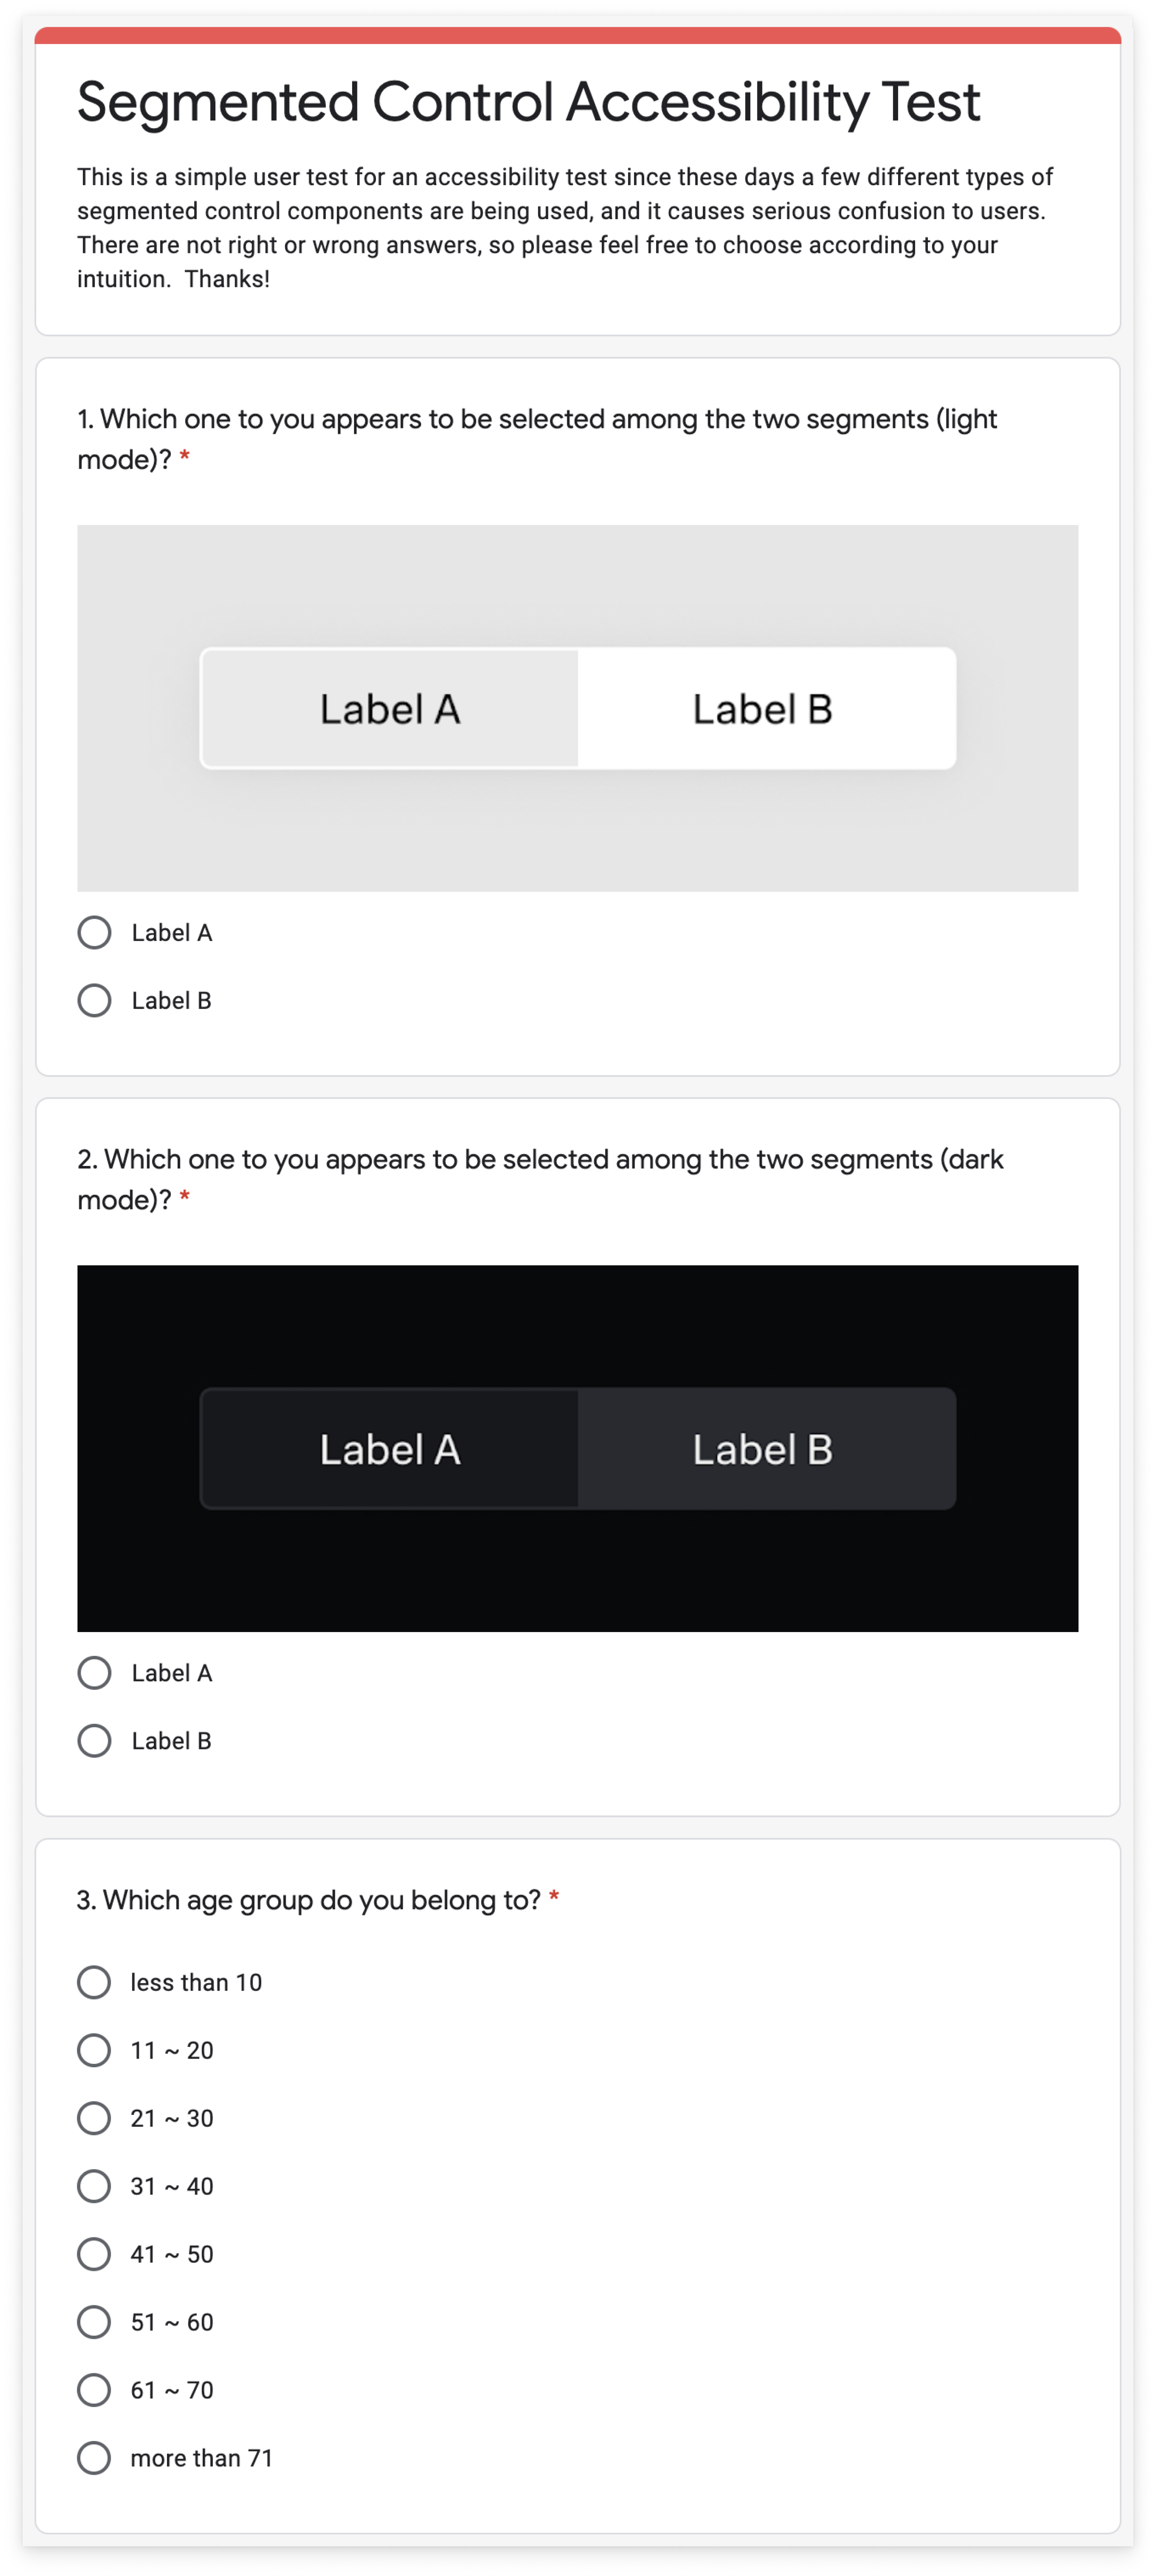The width and height of the screenshot is (1156, 2576).
Task: Click the Label A segment in the light mode image
Action: (390, 707)
